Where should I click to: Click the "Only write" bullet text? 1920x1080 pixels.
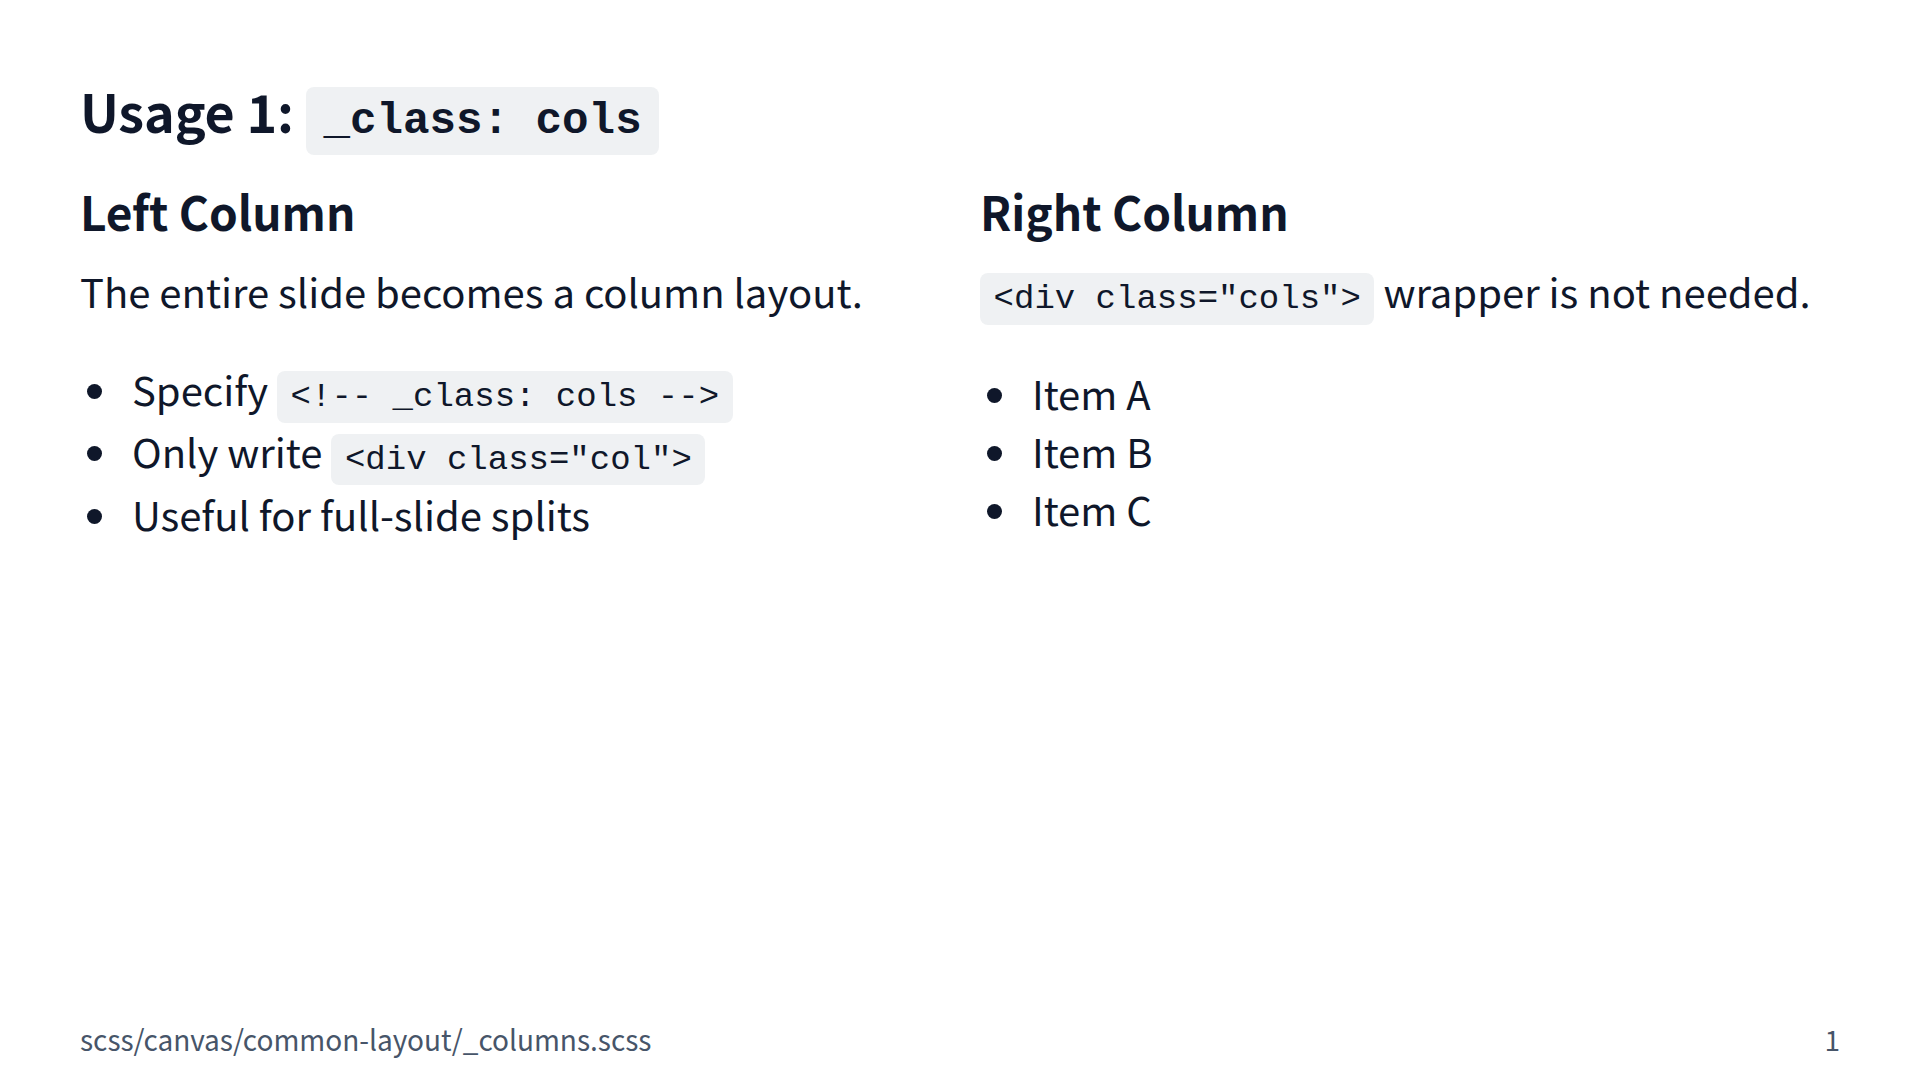point(227,454)
